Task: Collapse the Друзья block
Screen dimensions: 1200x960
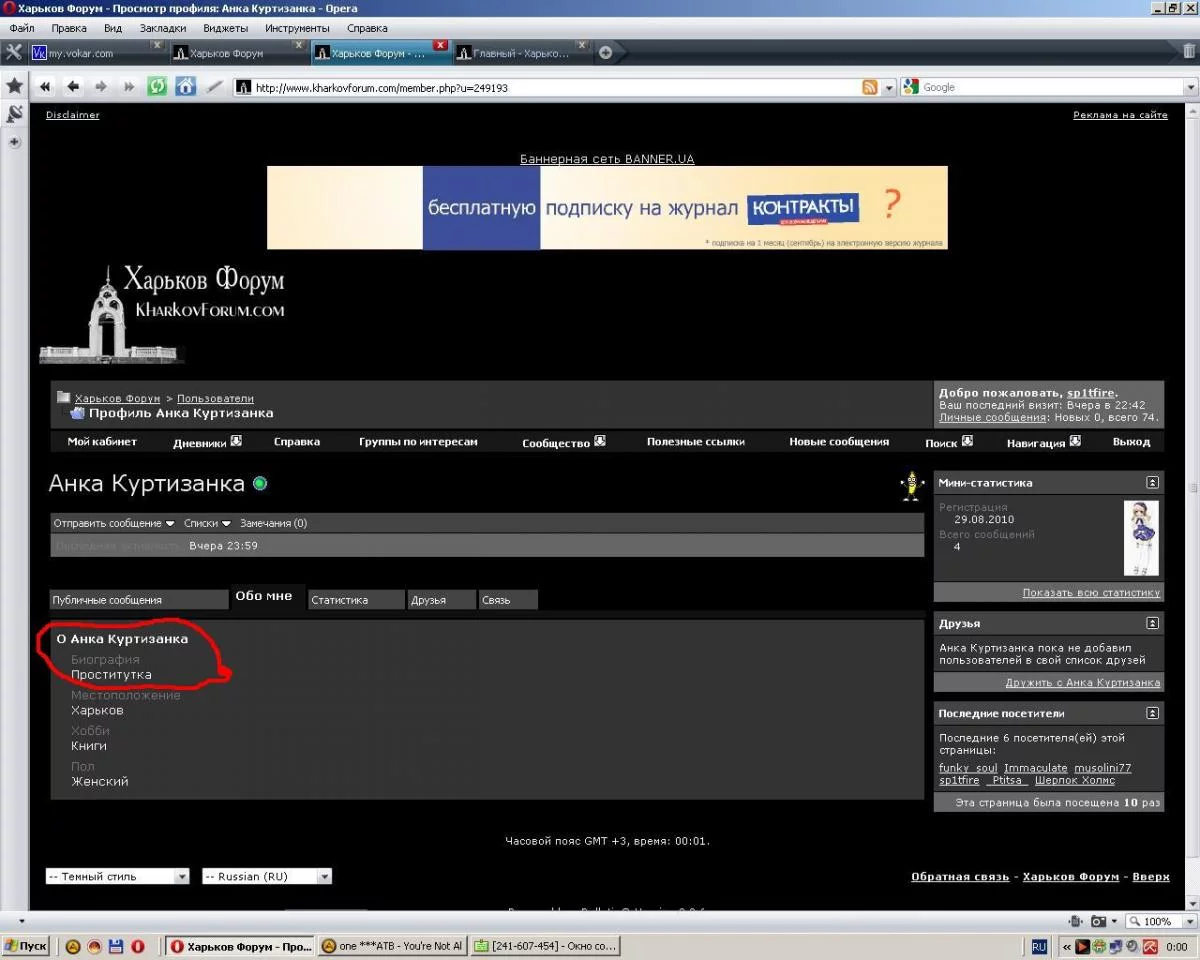Action: pyautogui.click(x=1152, y=623)
